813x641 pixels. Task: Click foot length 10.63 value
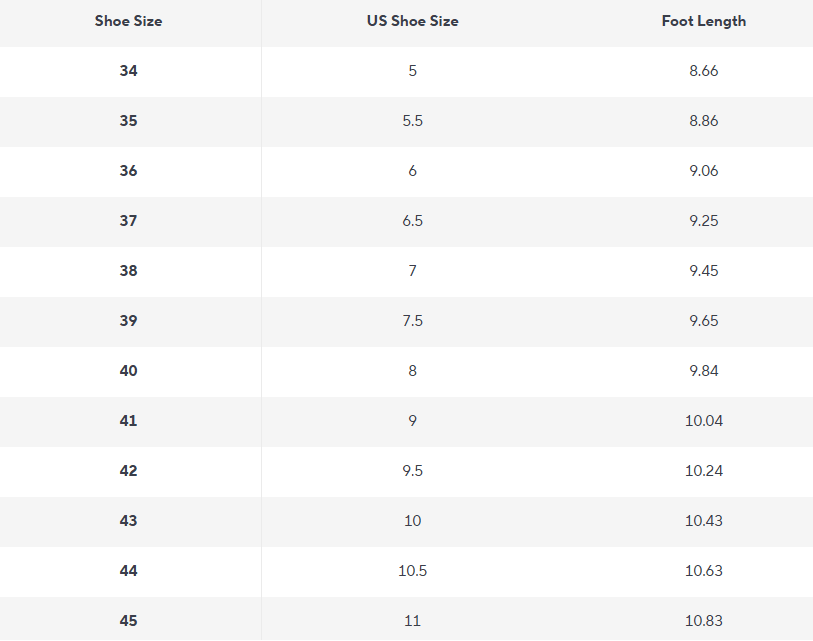(704, 571)
